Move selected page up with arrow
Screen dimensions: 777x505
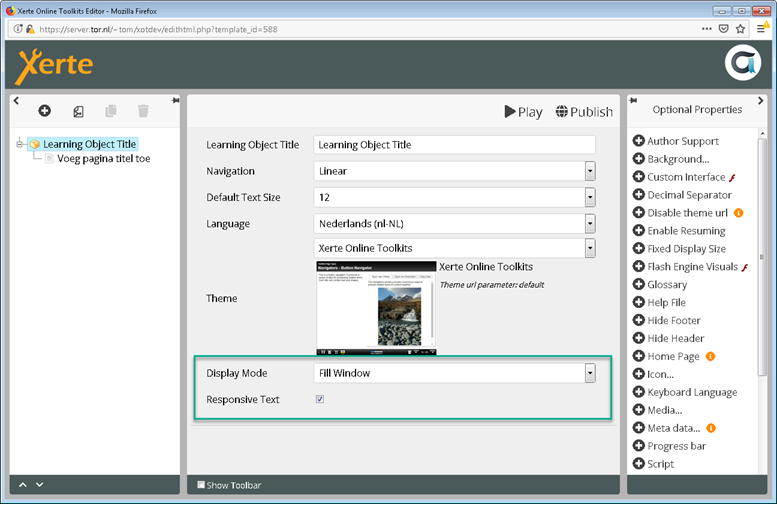pos(23,485)
